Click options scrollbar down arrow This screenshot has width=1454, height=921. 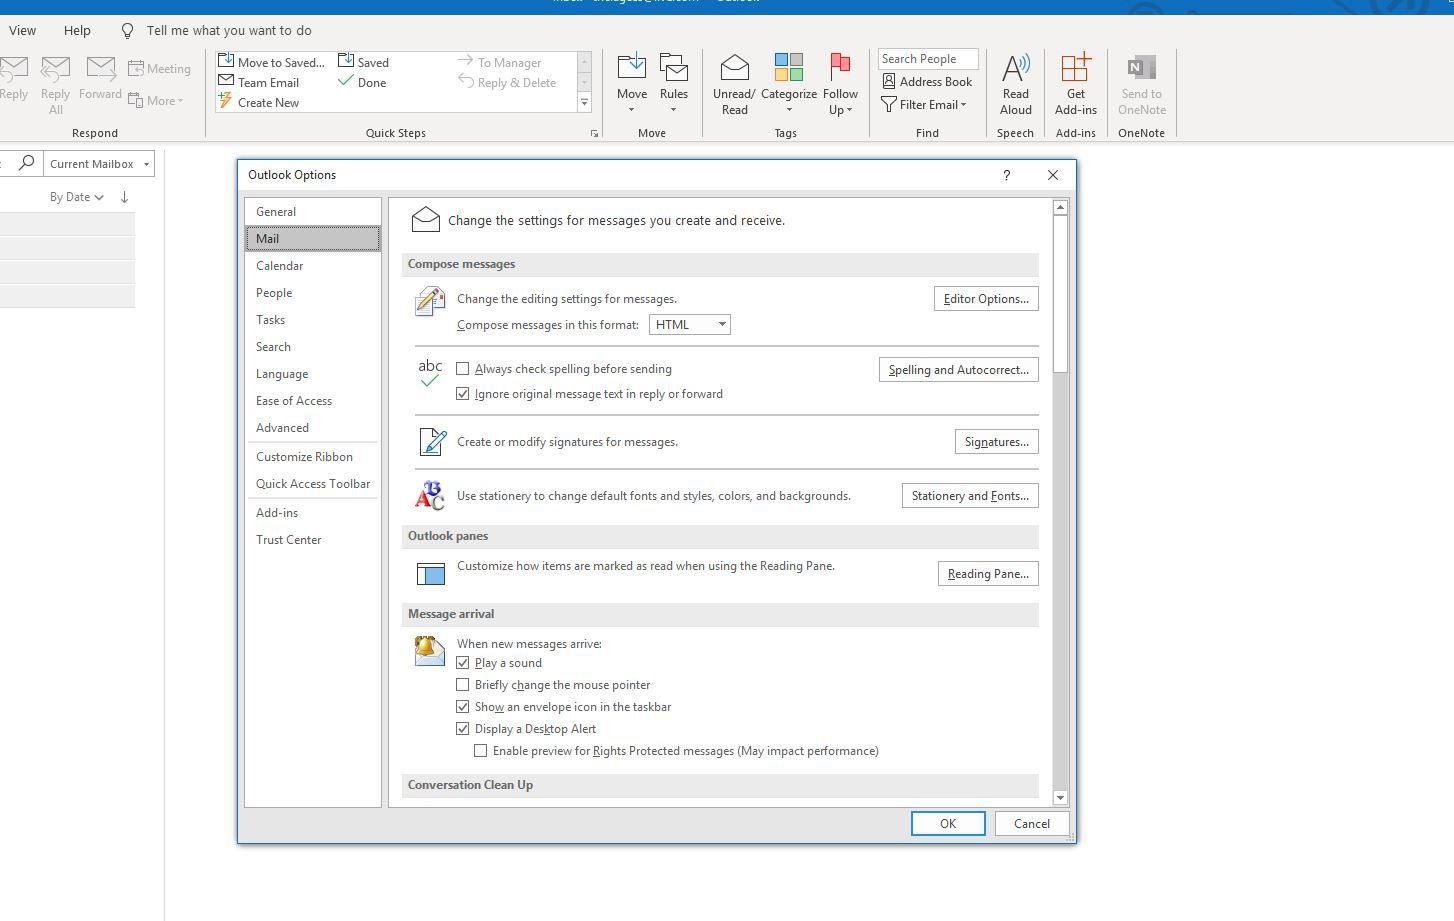1061,798
